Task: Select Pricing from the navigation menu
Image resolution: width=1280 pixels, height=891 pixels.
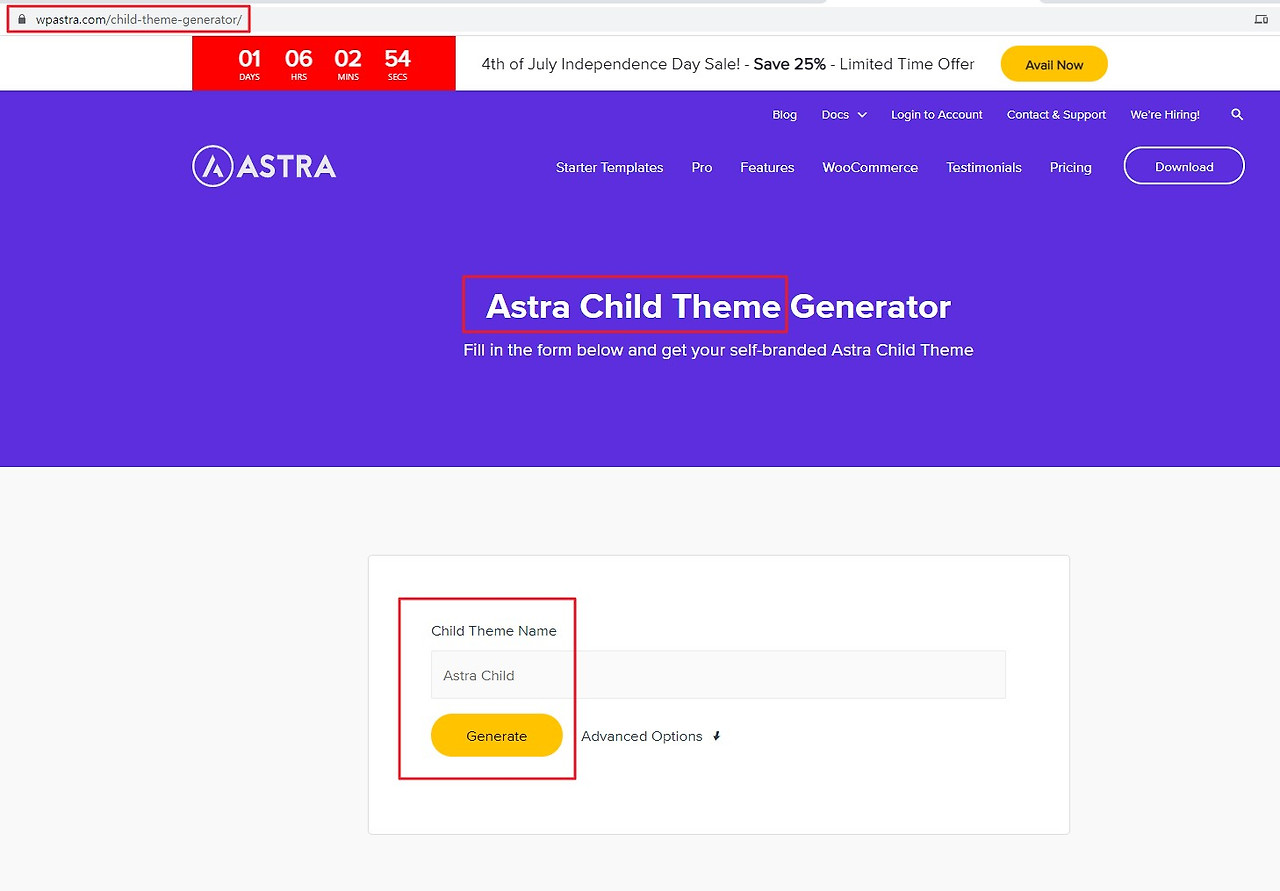Action: tap(1070, 167)
